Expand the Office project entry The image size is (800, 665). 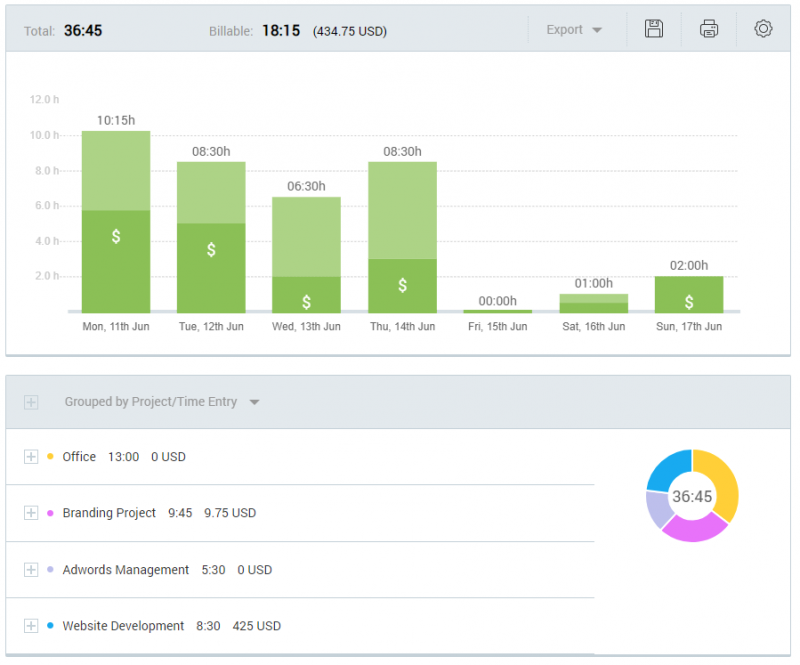point(30,457)
